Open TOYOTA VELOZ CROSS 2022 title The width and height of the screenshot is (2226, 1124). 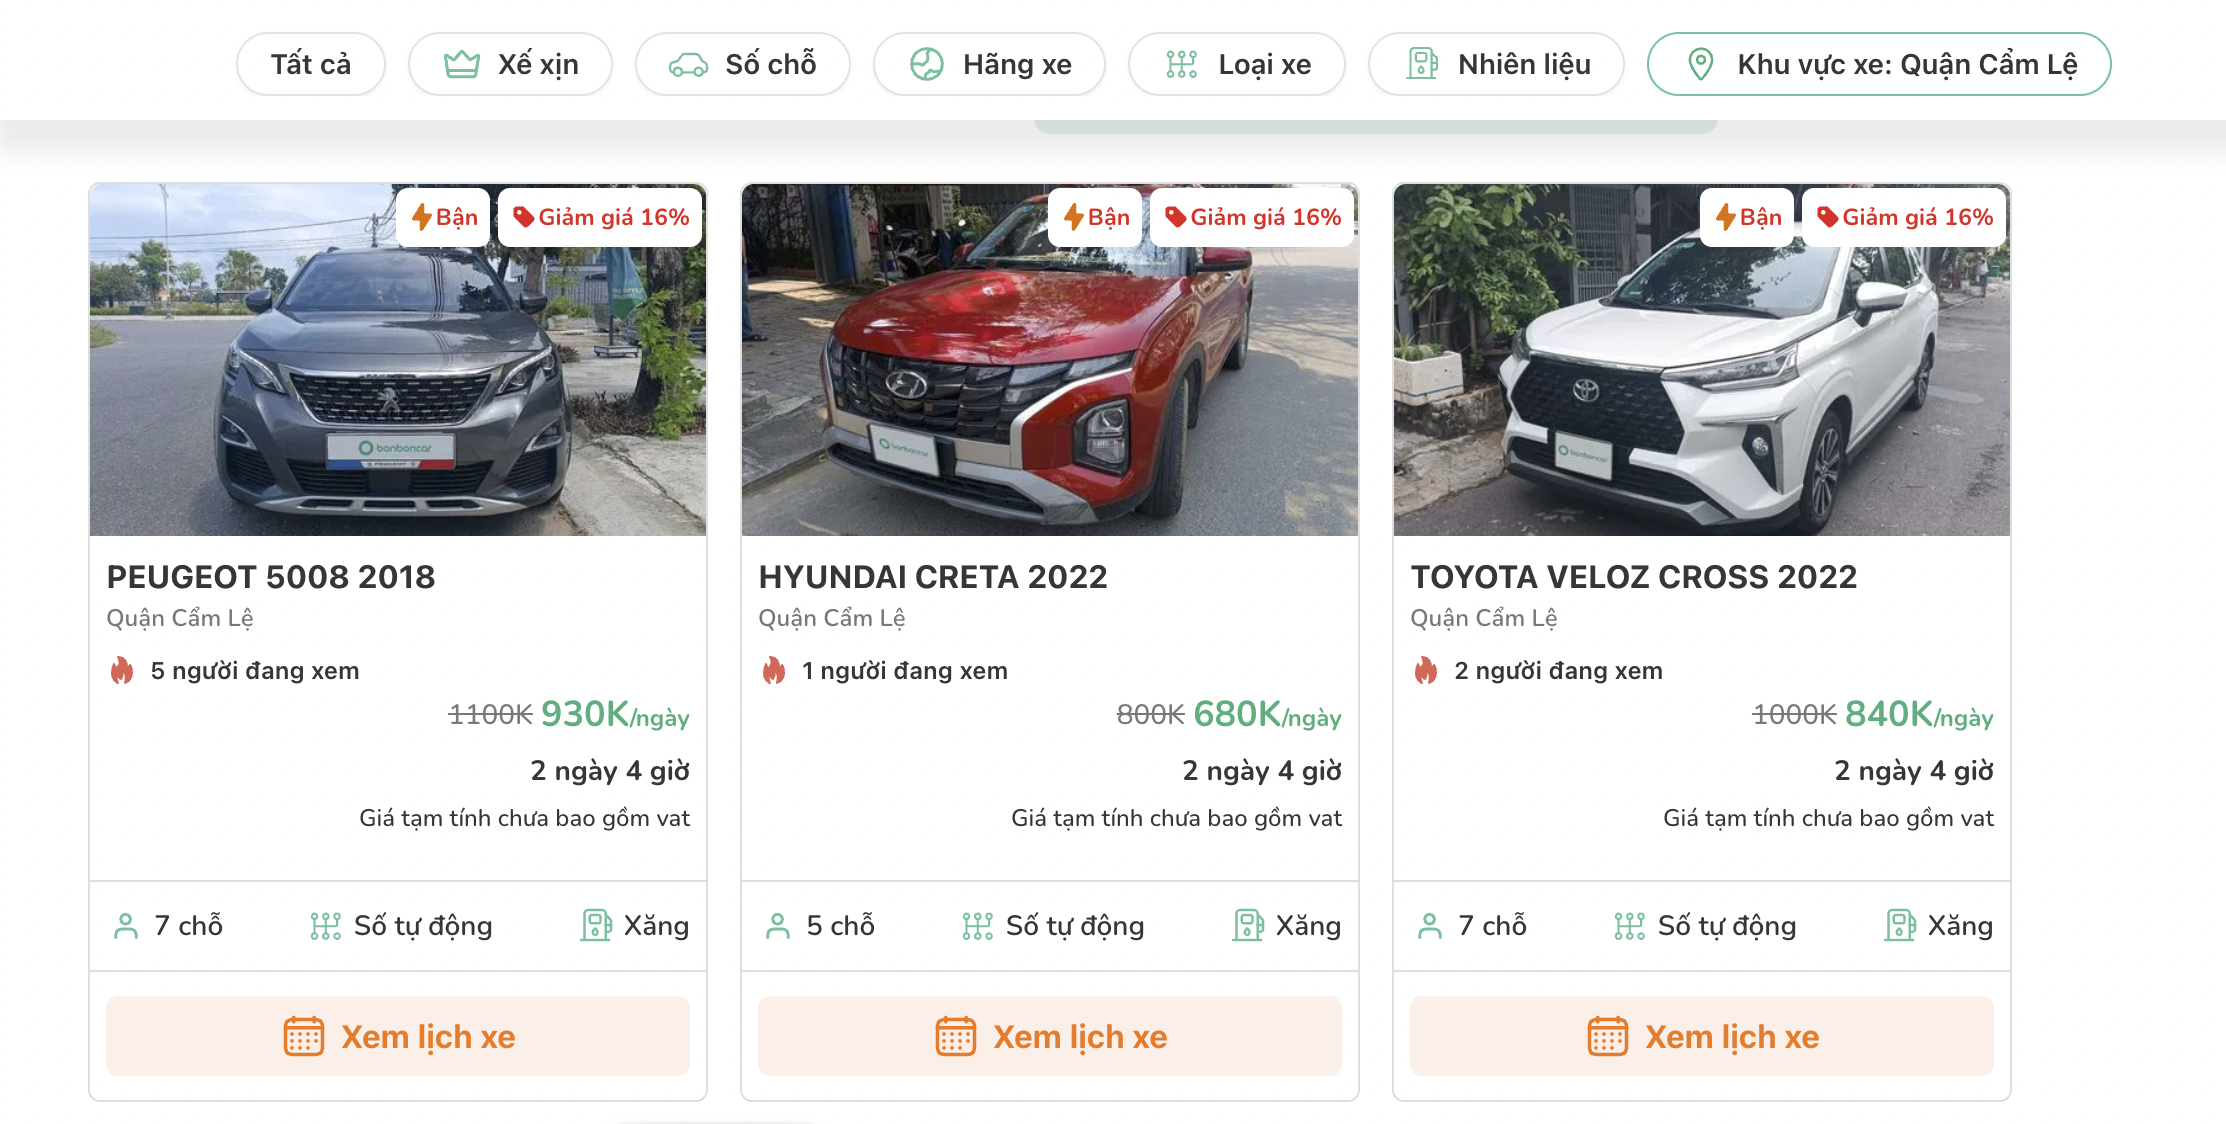coord(1634,577)
